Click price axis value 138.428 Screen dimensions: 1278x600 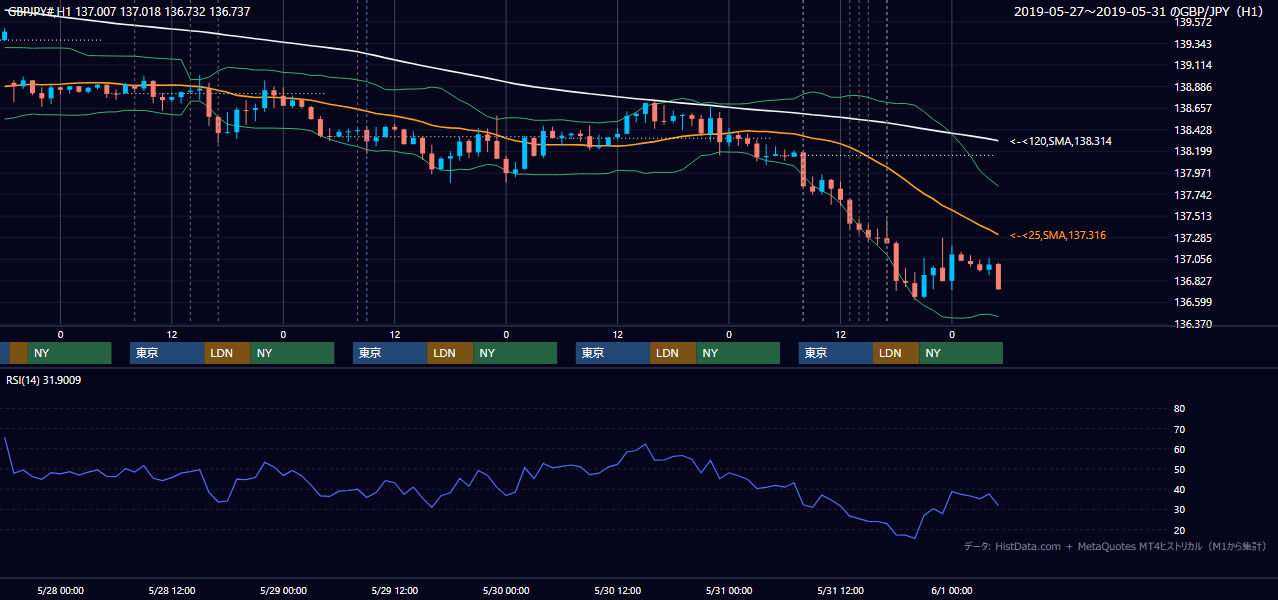pyautogui.click(x=1193, y=130)
